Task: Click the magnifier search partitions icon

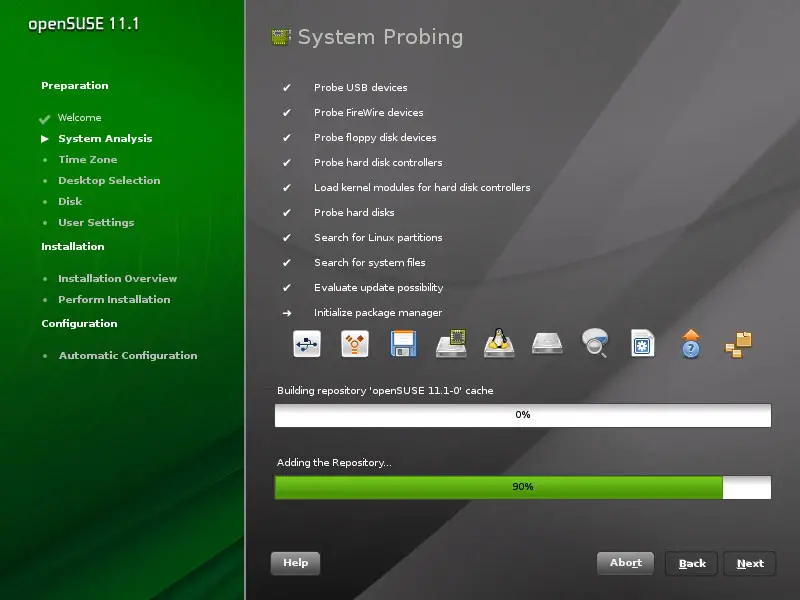Action: [x=595, y=343]
